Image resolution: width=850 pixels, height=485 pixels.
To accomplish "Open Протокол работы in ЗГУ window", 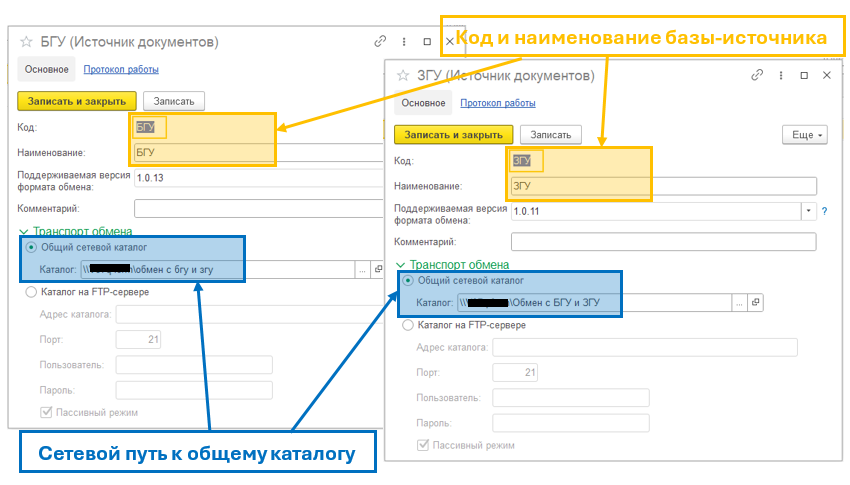I will pos(498,103).
